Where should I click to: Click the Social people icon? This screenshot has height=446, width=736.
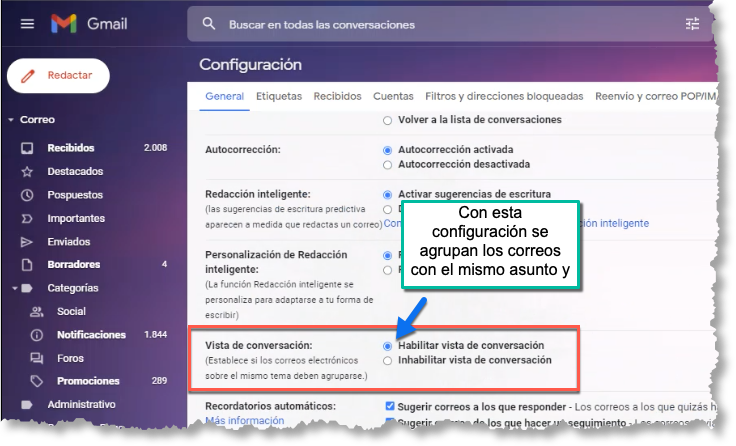[x=37, y=311]
